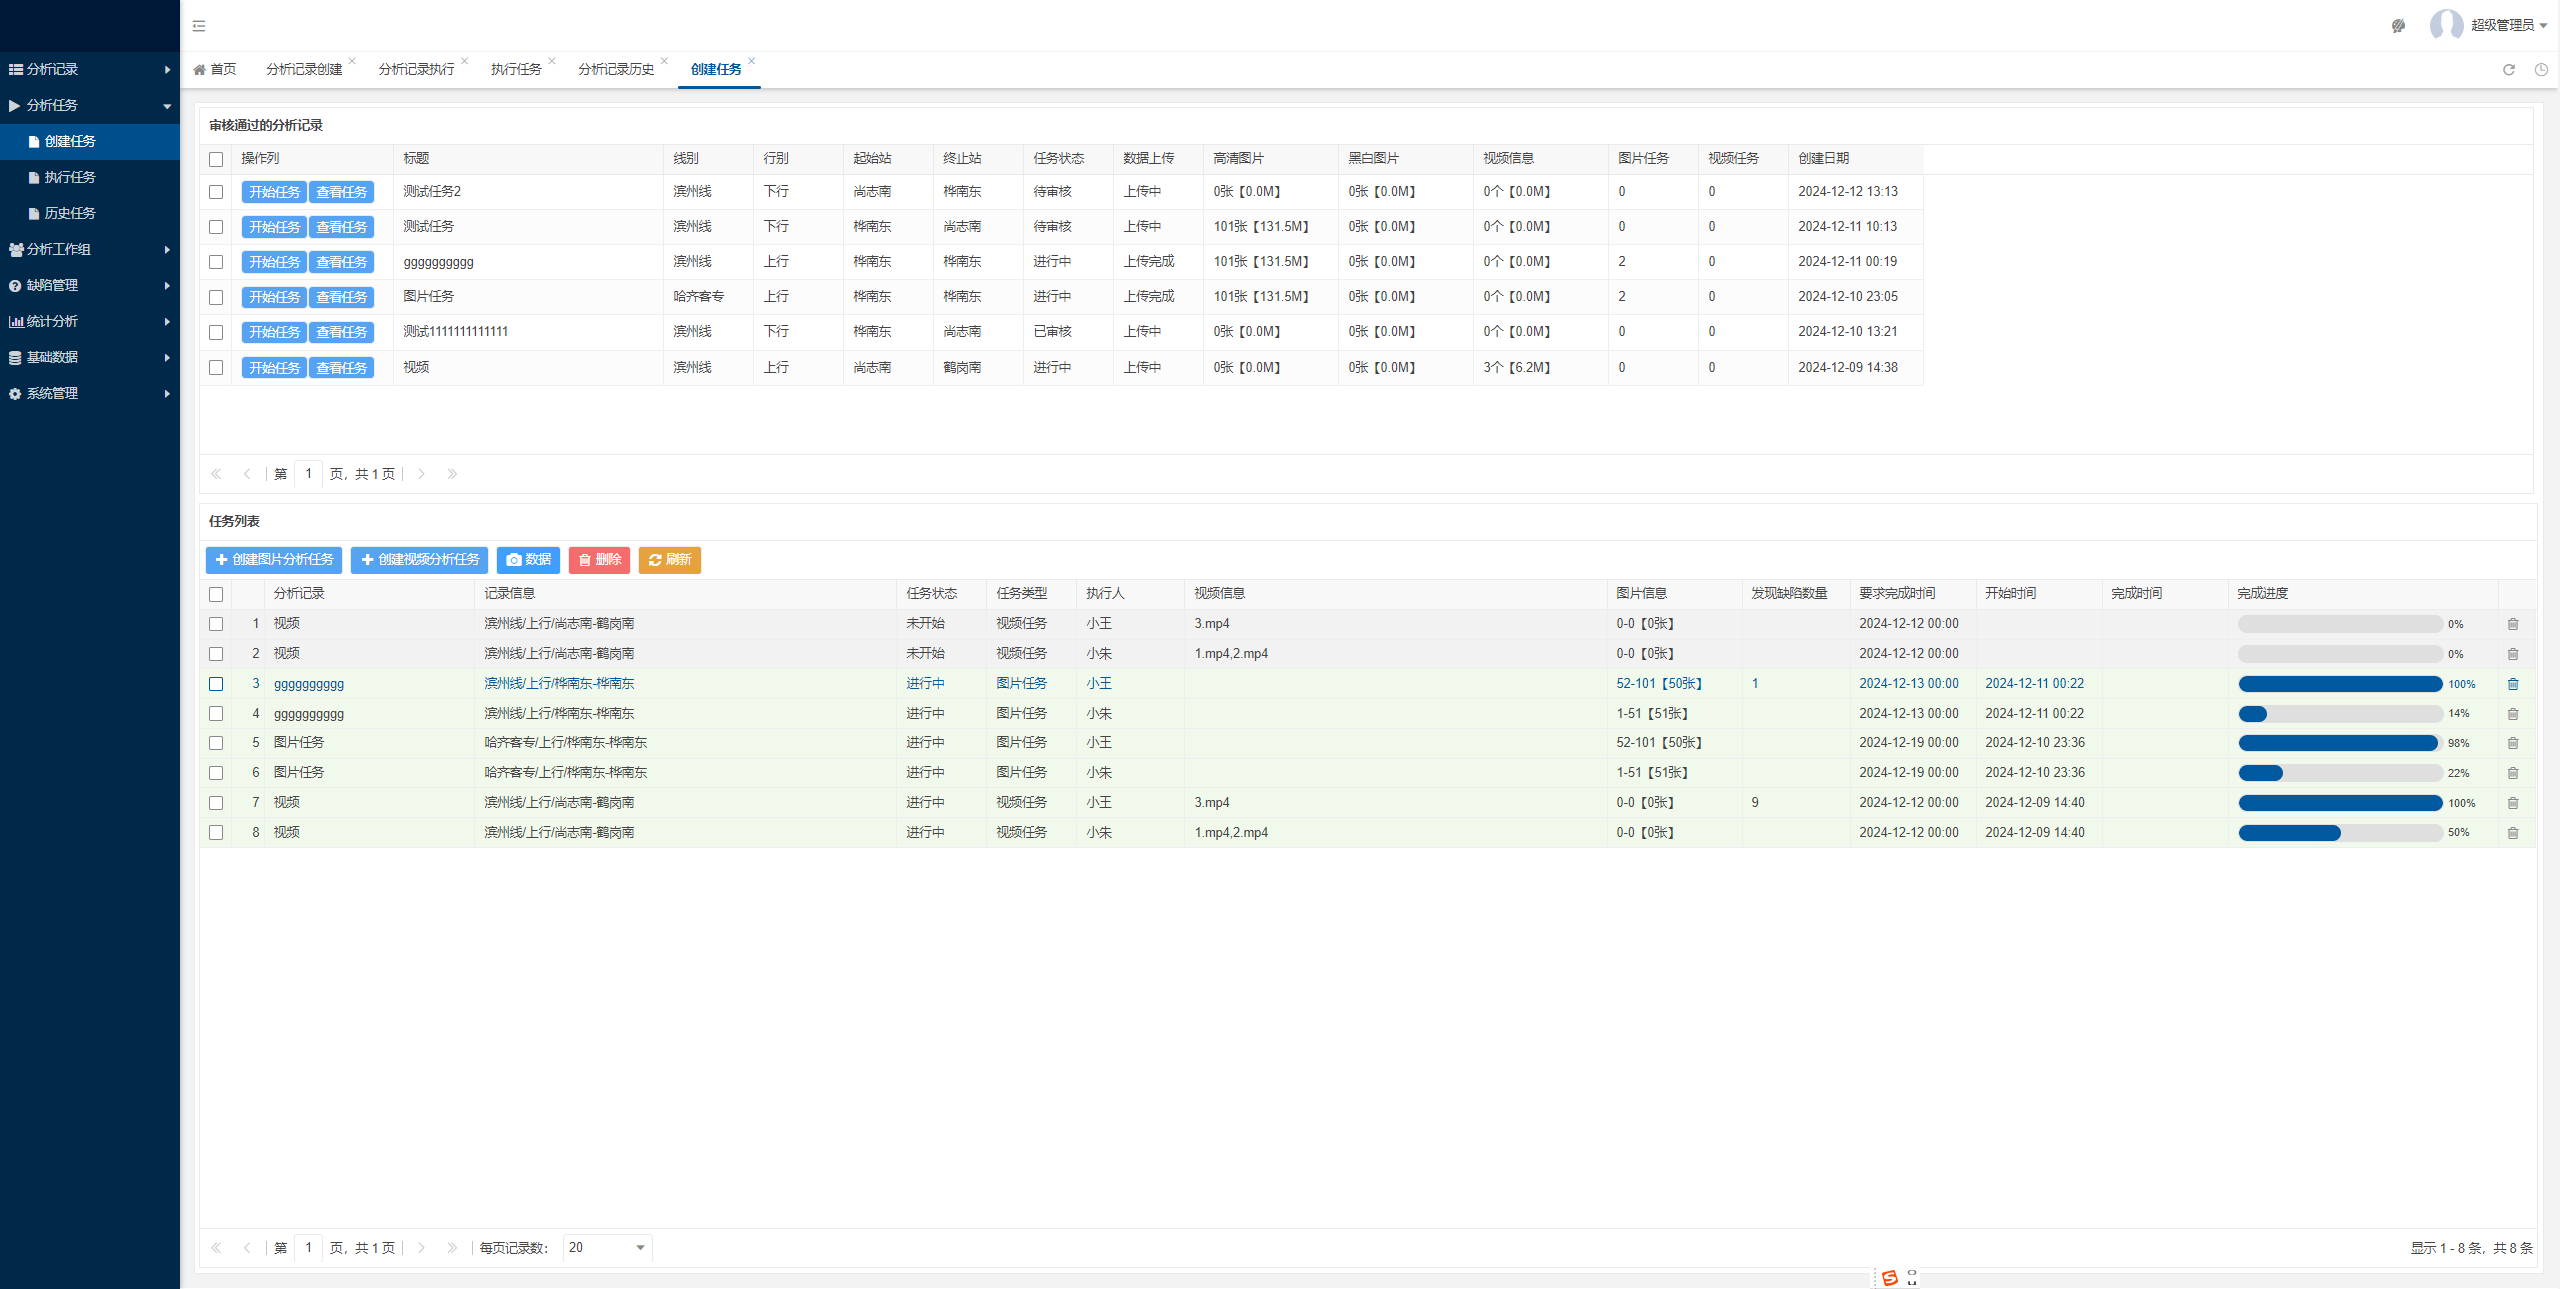
Task: Check the 图片任务 record row in top table
Action: coord(216,298)
